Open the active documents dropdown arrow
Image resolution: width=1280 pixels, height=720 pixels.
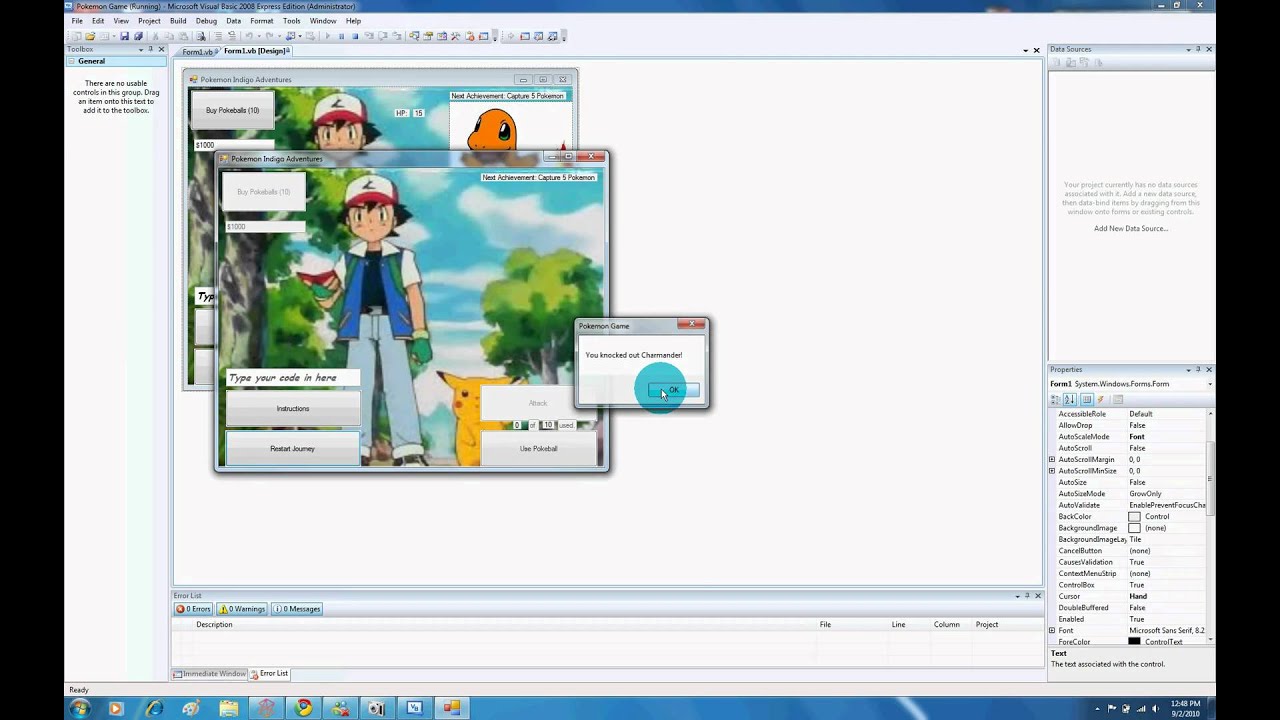[x=1024, y=50]
